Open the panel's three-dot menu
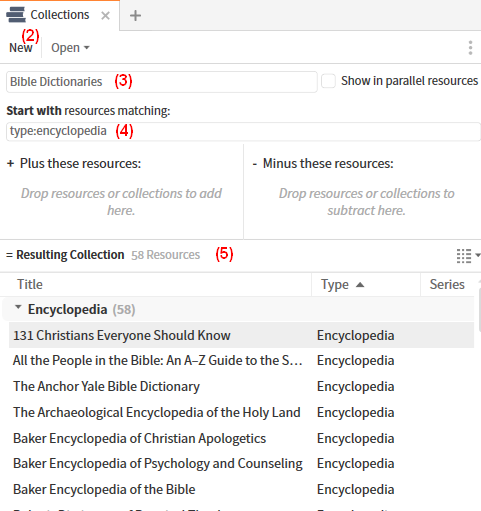Image resolution: width=481 pixels, height=511 pixels. 470,48
